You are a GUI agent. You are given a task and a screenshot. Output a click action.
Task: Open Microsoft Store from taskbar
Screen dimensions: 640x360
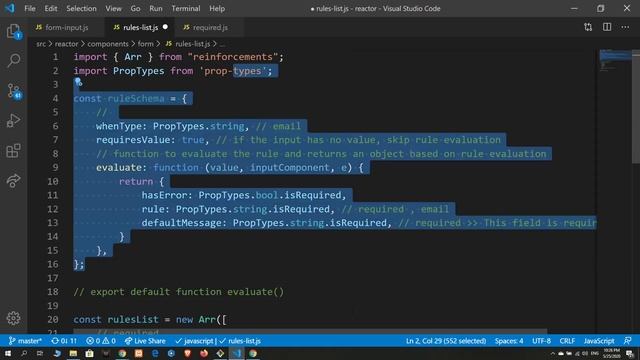pyautogui.click(x=89, y=353)
